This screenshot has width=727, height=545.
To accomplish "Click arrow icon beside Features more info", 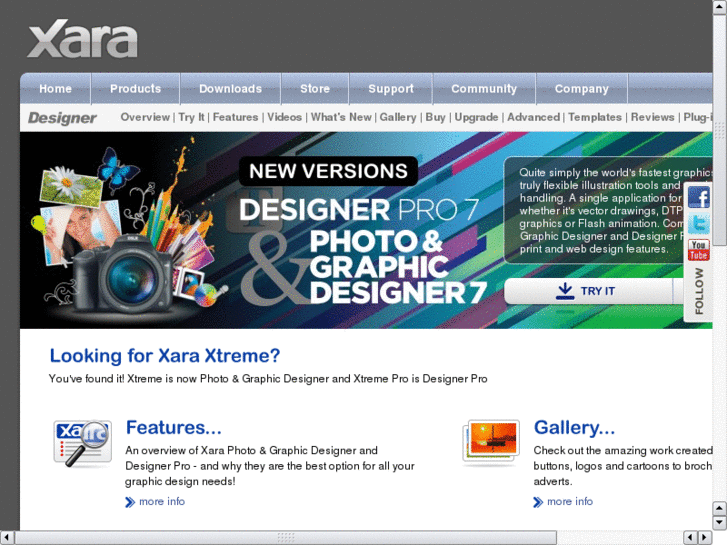I will click(130, 502).
